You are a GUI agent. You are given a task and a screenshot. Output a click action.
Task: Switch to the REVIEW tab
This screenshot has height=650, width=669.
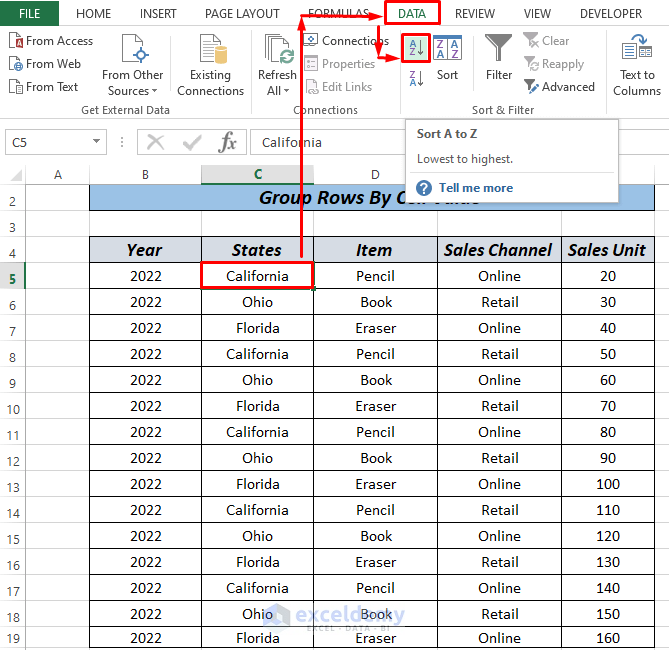[x=474, y=14]
